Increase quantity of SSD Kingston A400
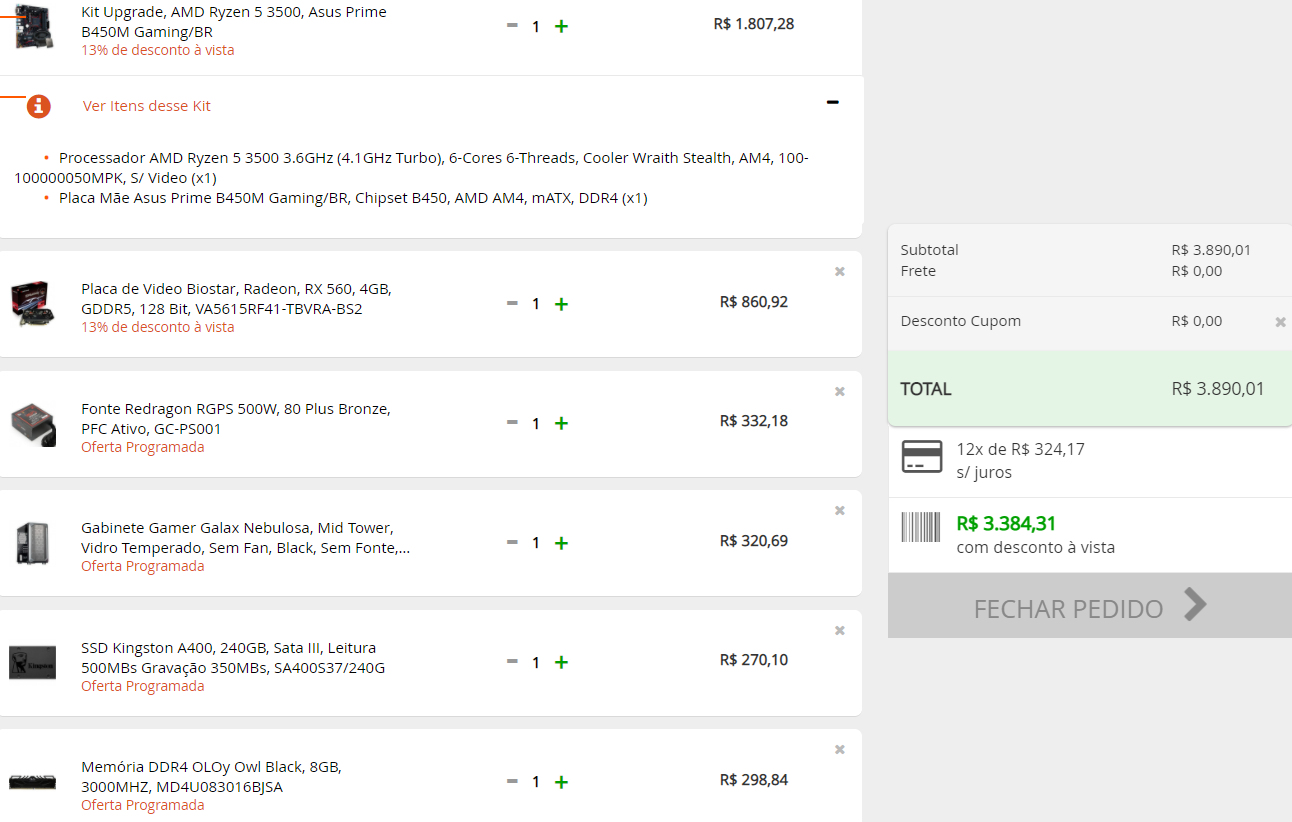 [x=561, y=662]
